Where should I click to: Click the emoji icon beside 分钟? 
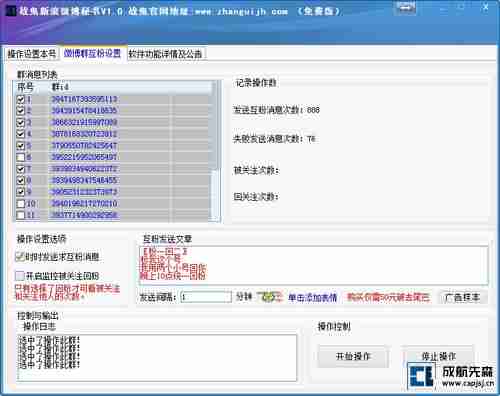click(x=270, y=296)
